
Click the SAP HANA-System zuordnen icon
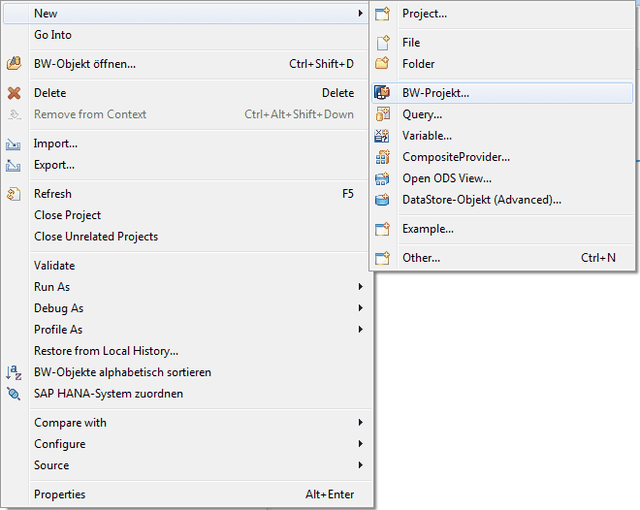[x=13, y=394]
